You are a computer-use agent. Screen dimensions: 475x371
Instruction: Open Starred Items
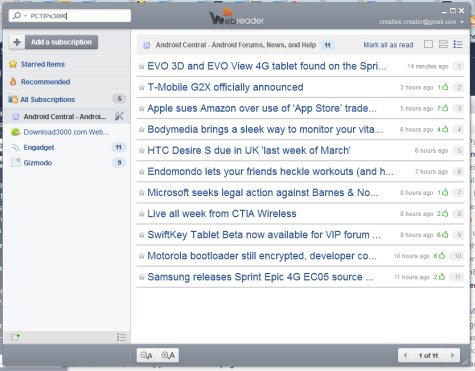pyautogui.click(x=43, y=64)
